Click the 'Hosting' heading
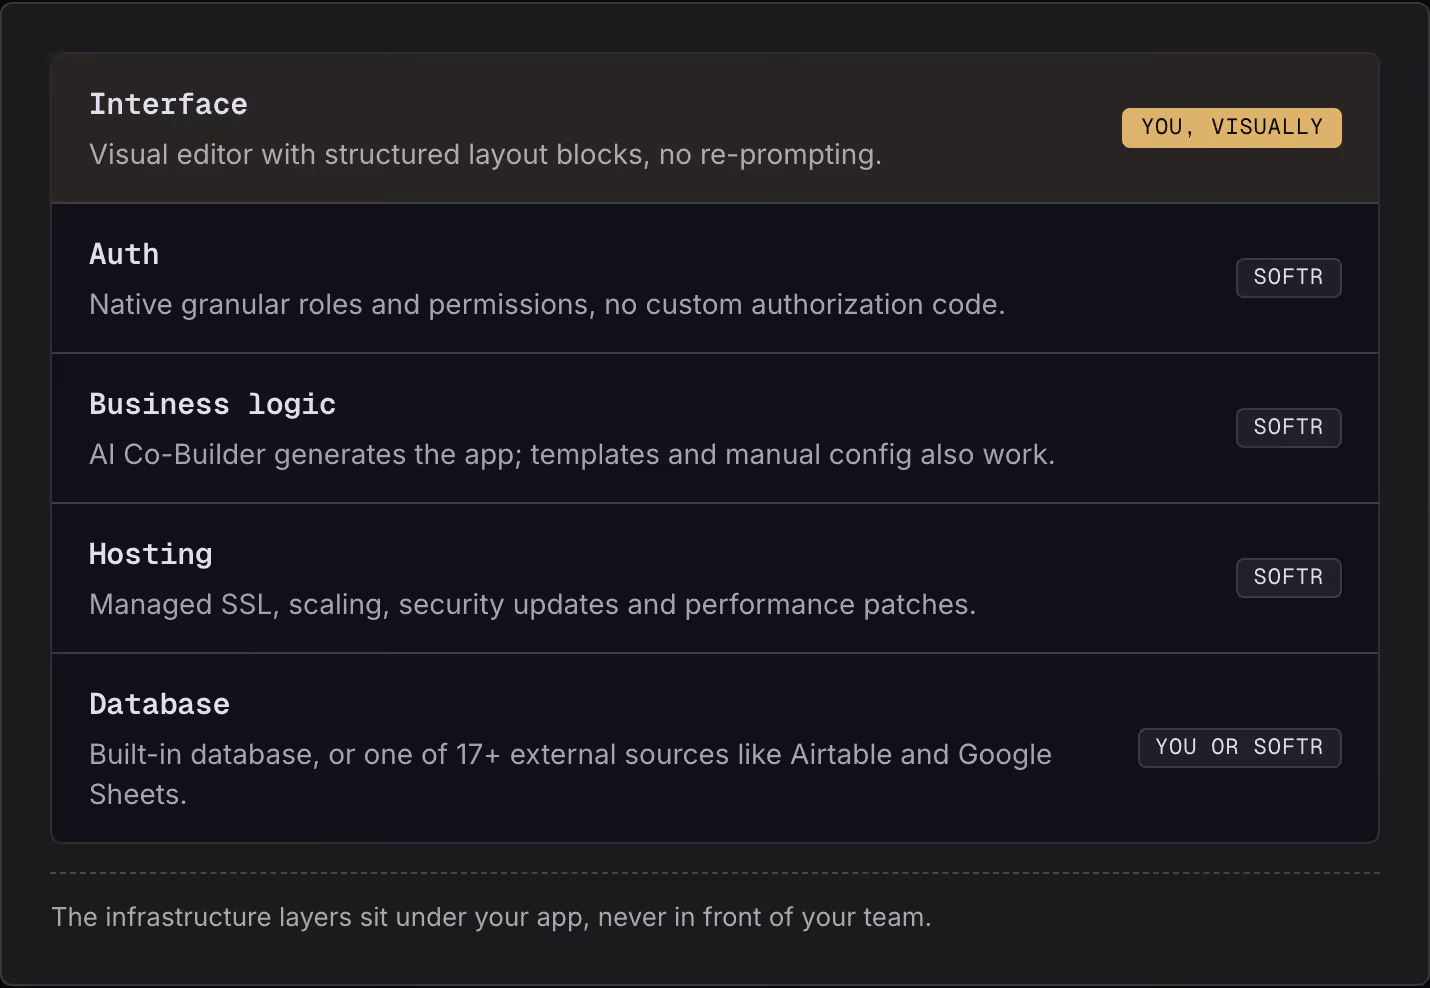The height and width of the screenshot is (988, 1430). tap(151, 554)
